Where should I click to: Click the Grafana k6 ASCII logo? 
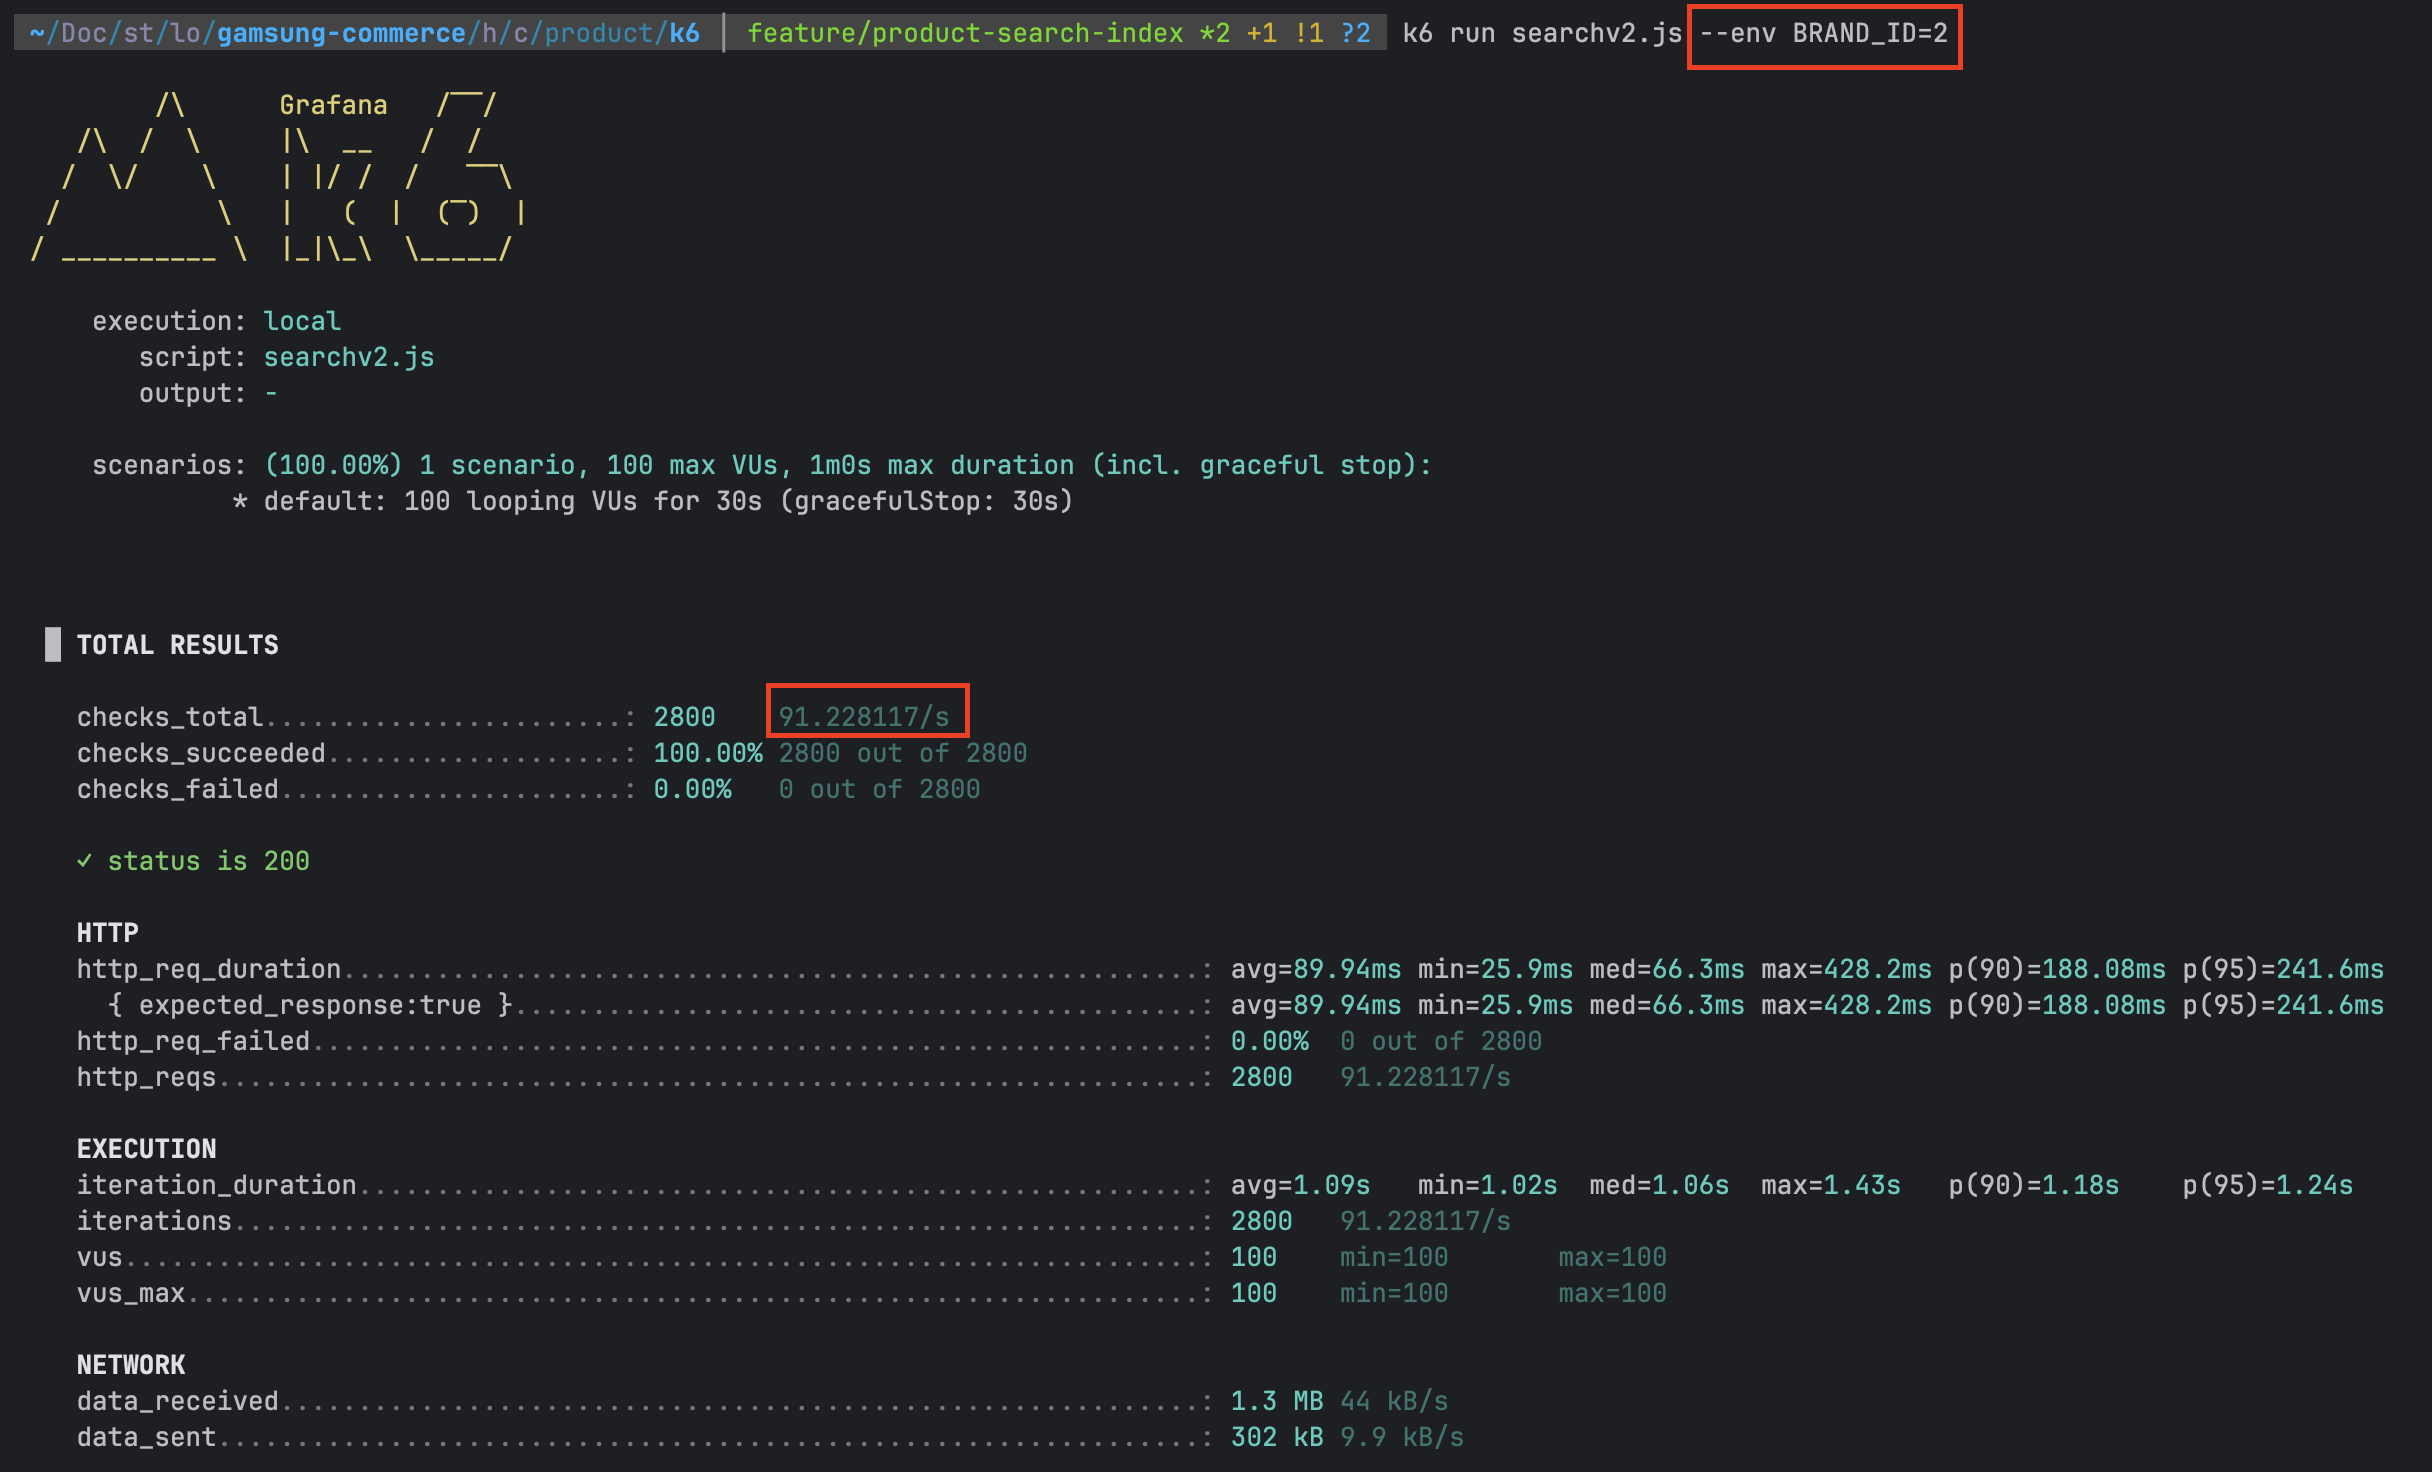[278, 178]
